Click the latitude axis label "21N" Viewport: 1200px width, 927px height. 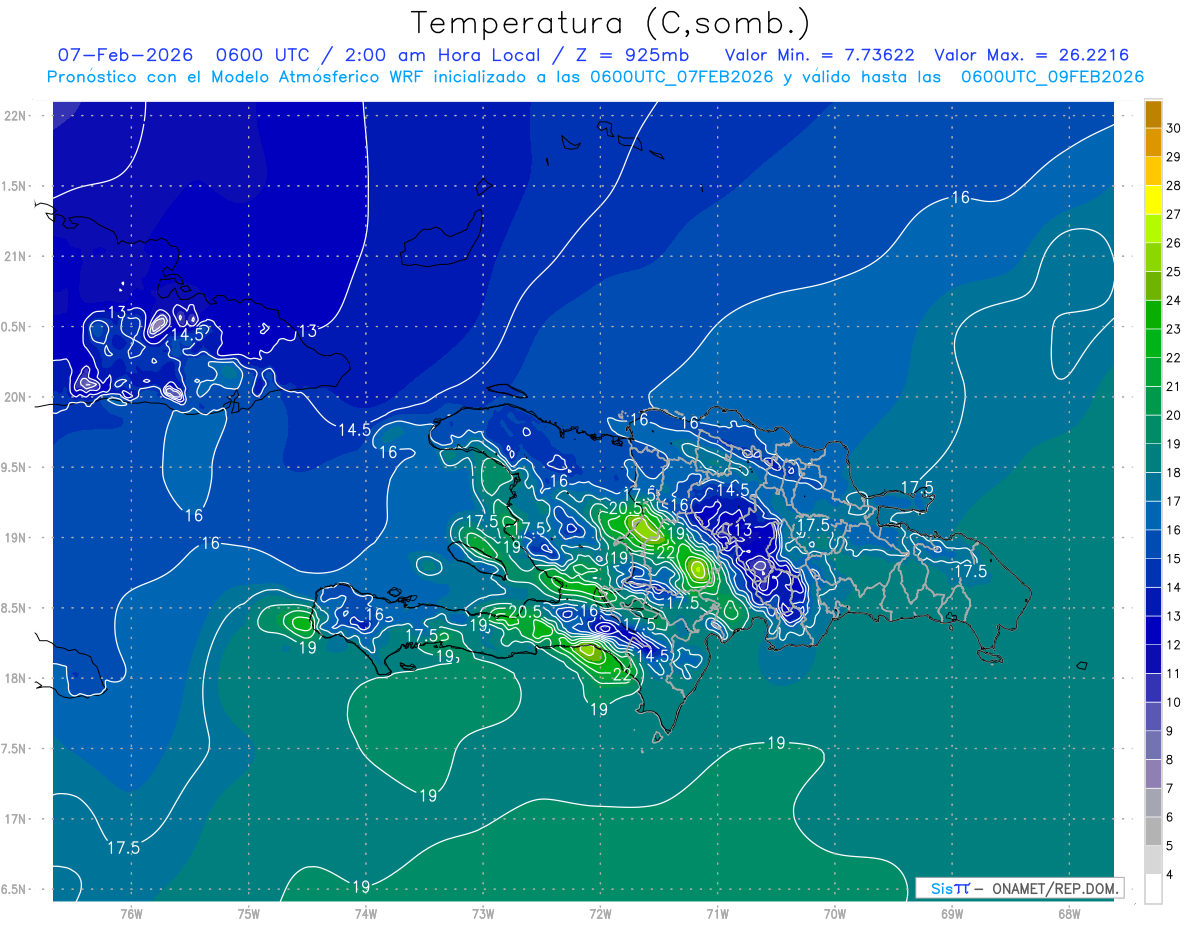coord(16,256)
